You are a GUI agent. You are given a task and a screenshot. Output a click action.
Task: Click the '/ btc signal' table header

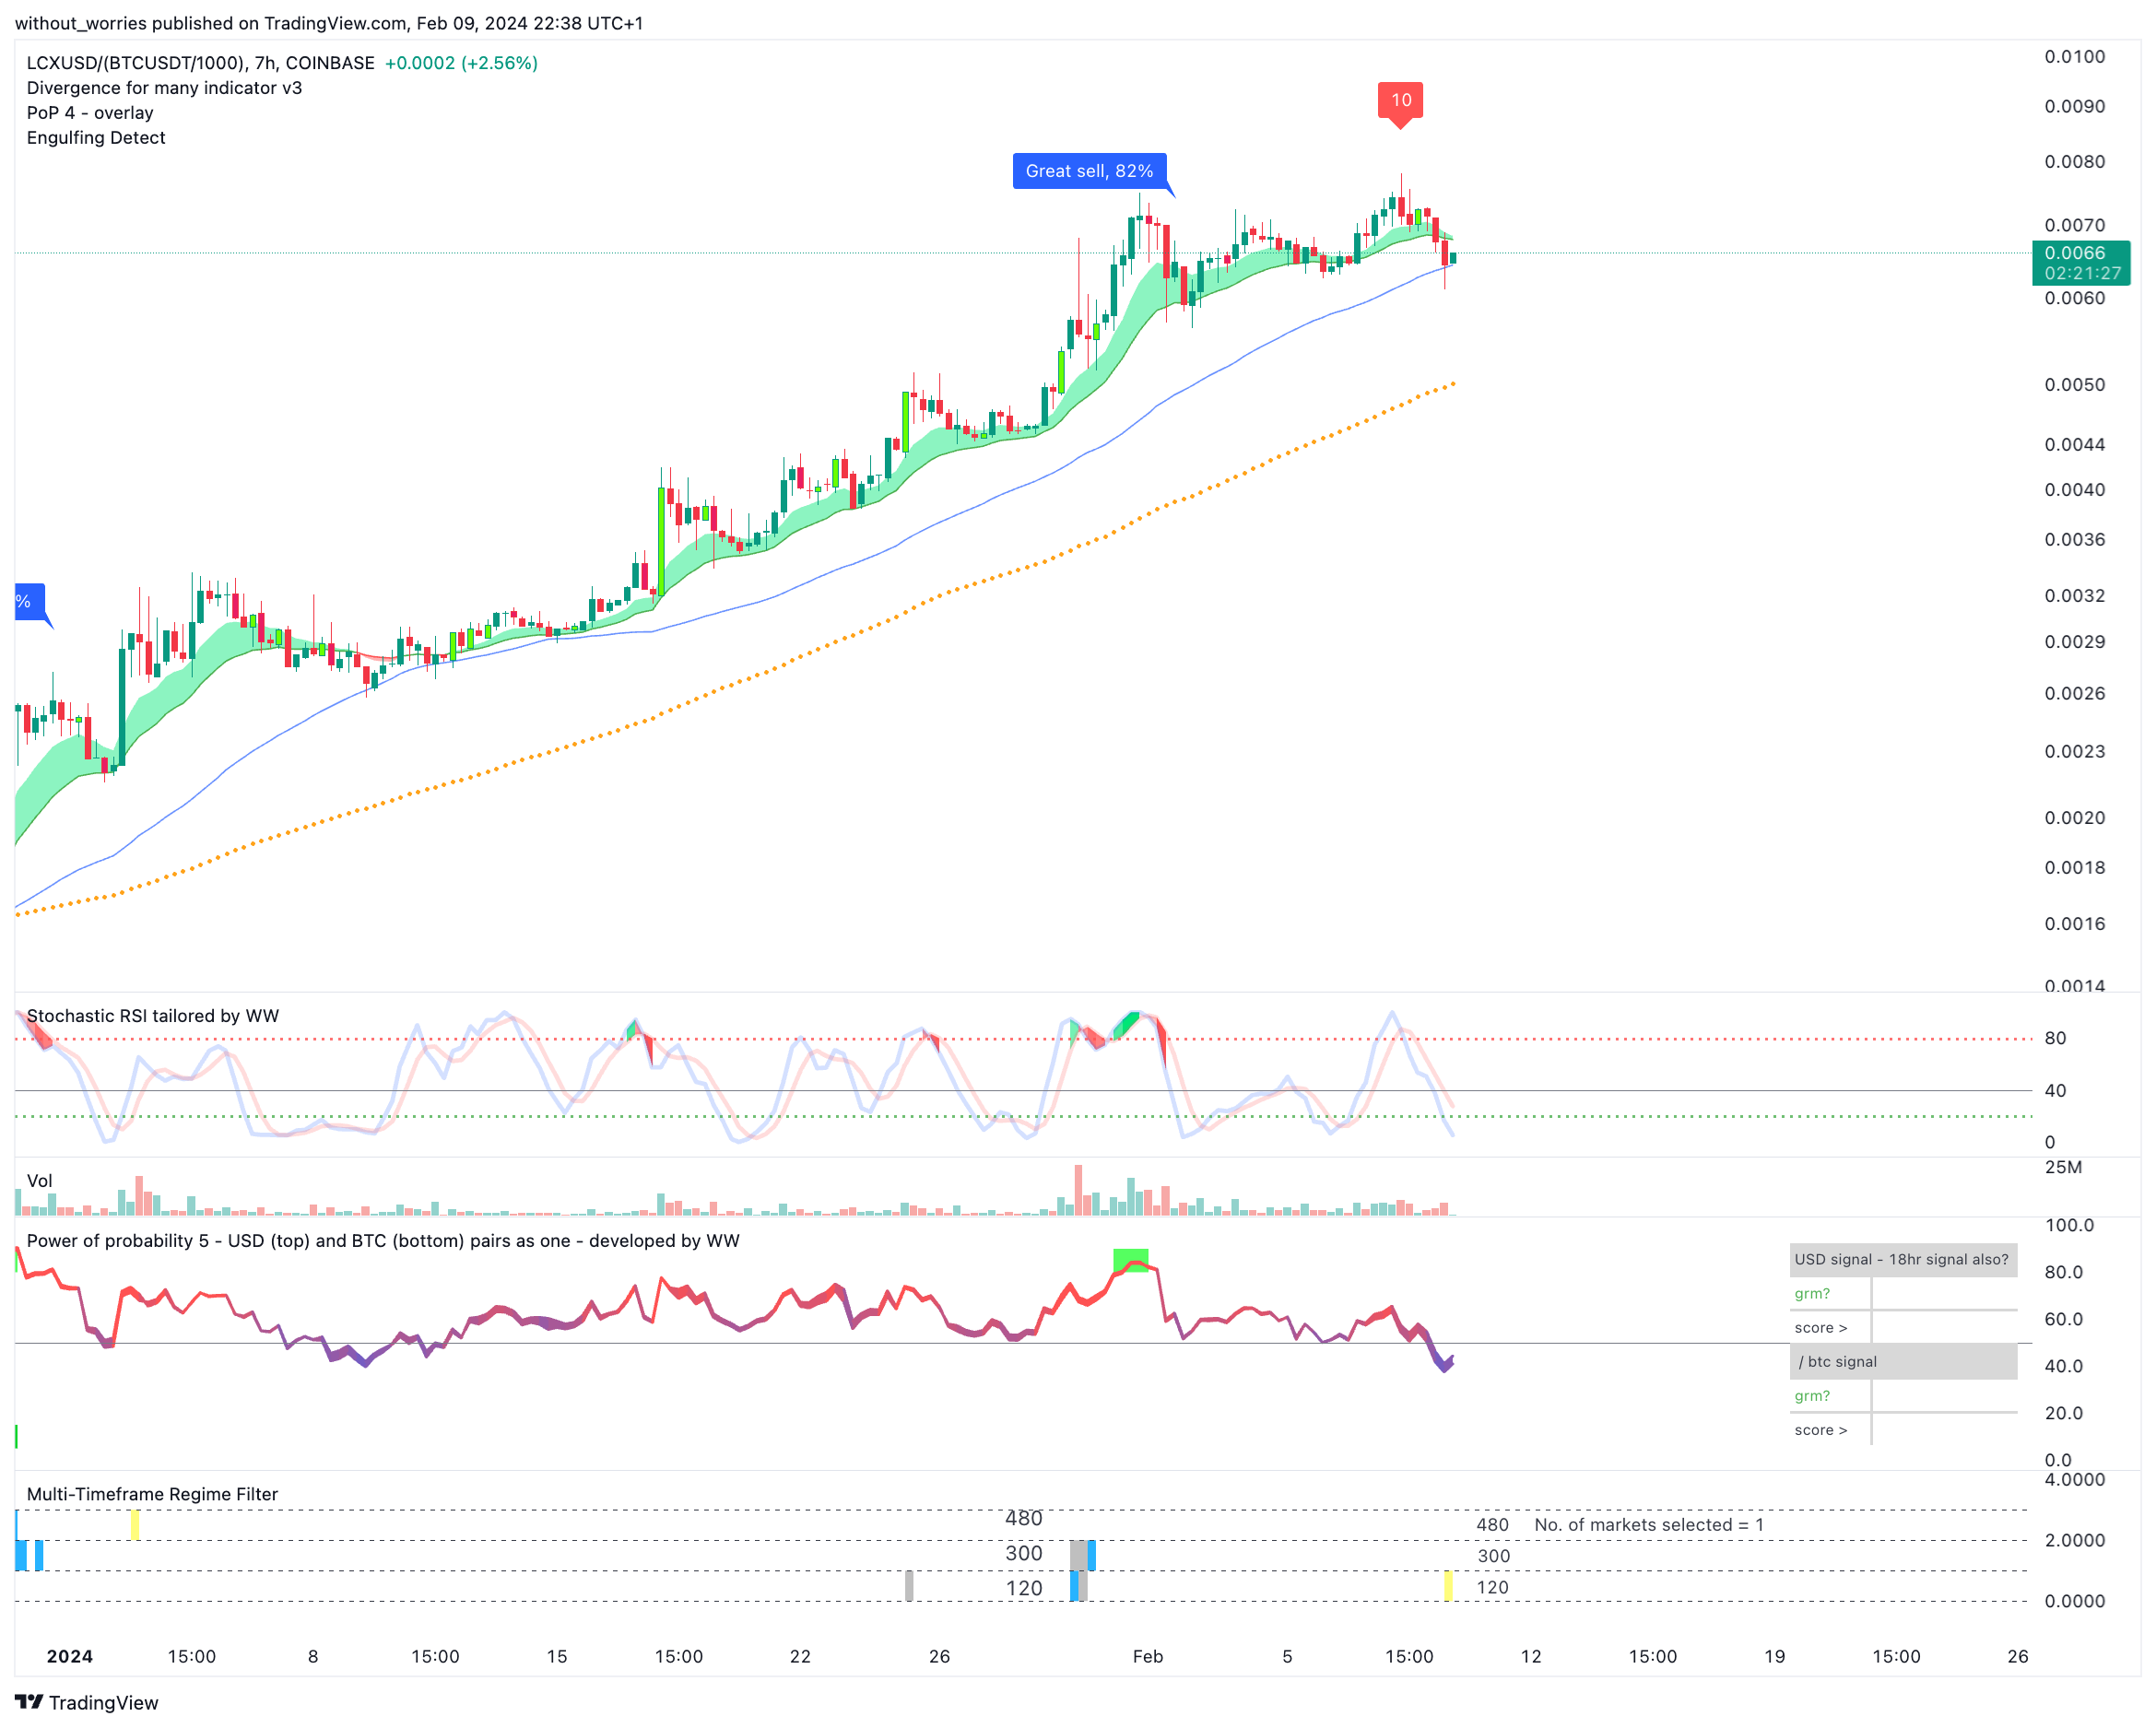tap(1902, 1362)
